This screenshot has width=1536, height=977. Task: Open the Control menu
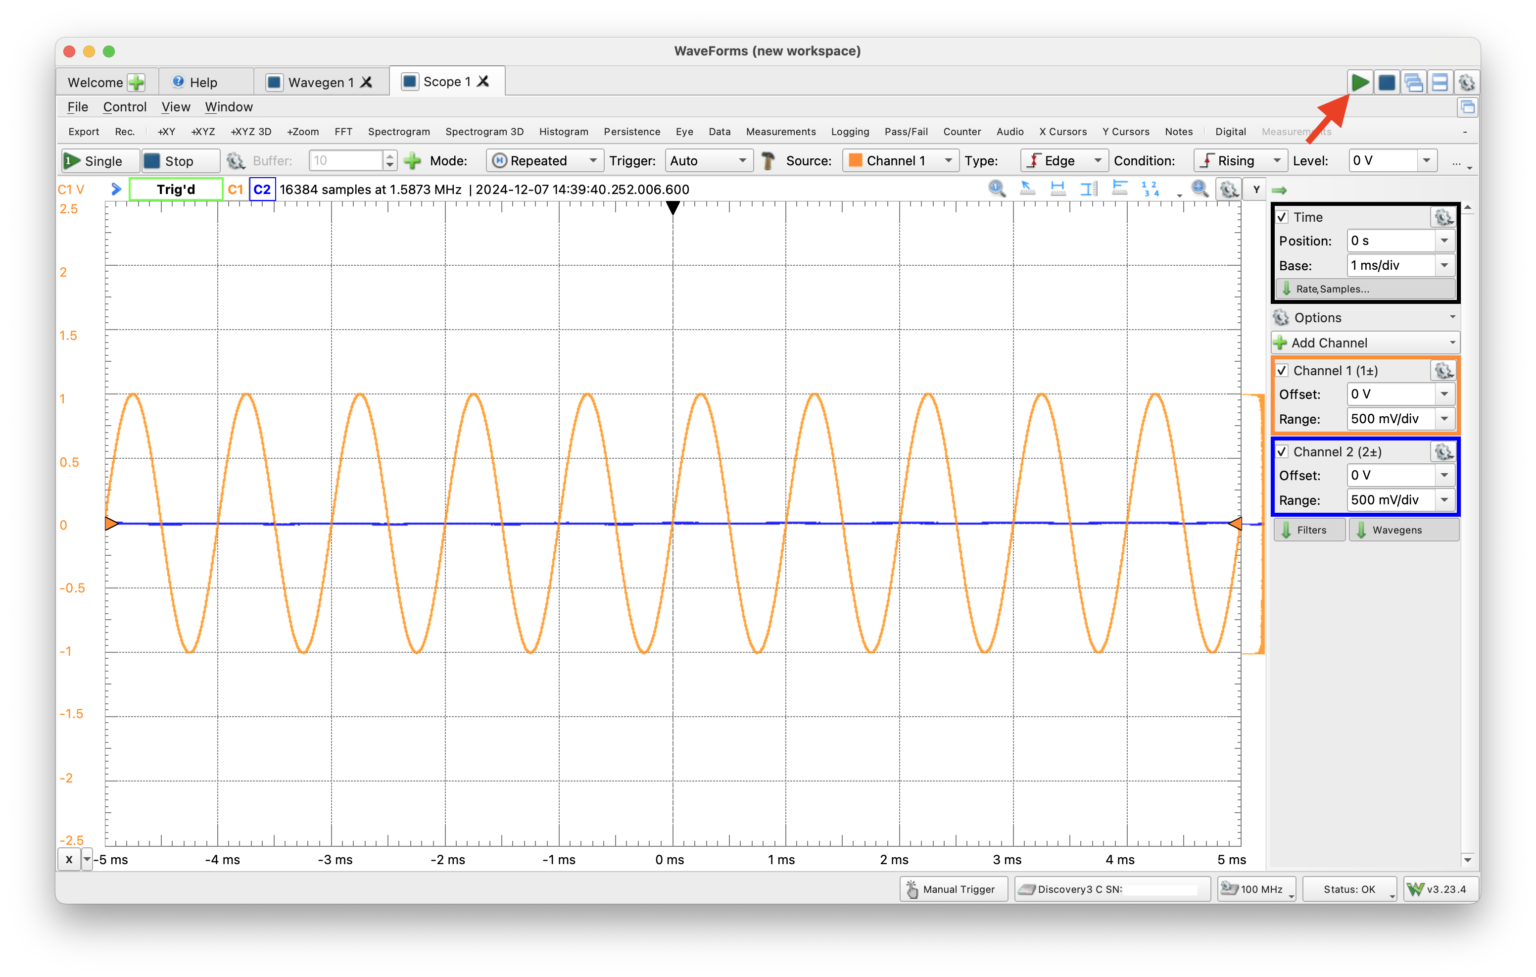[x=124, y=107]
